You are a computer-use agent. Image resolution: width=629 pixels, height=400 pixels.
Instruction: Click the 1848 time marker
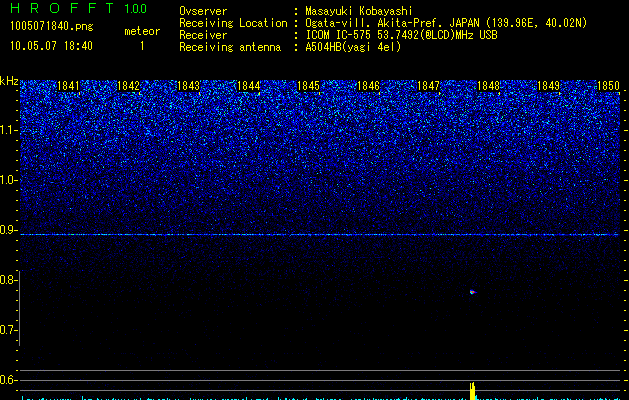click(x=488, y=86)
